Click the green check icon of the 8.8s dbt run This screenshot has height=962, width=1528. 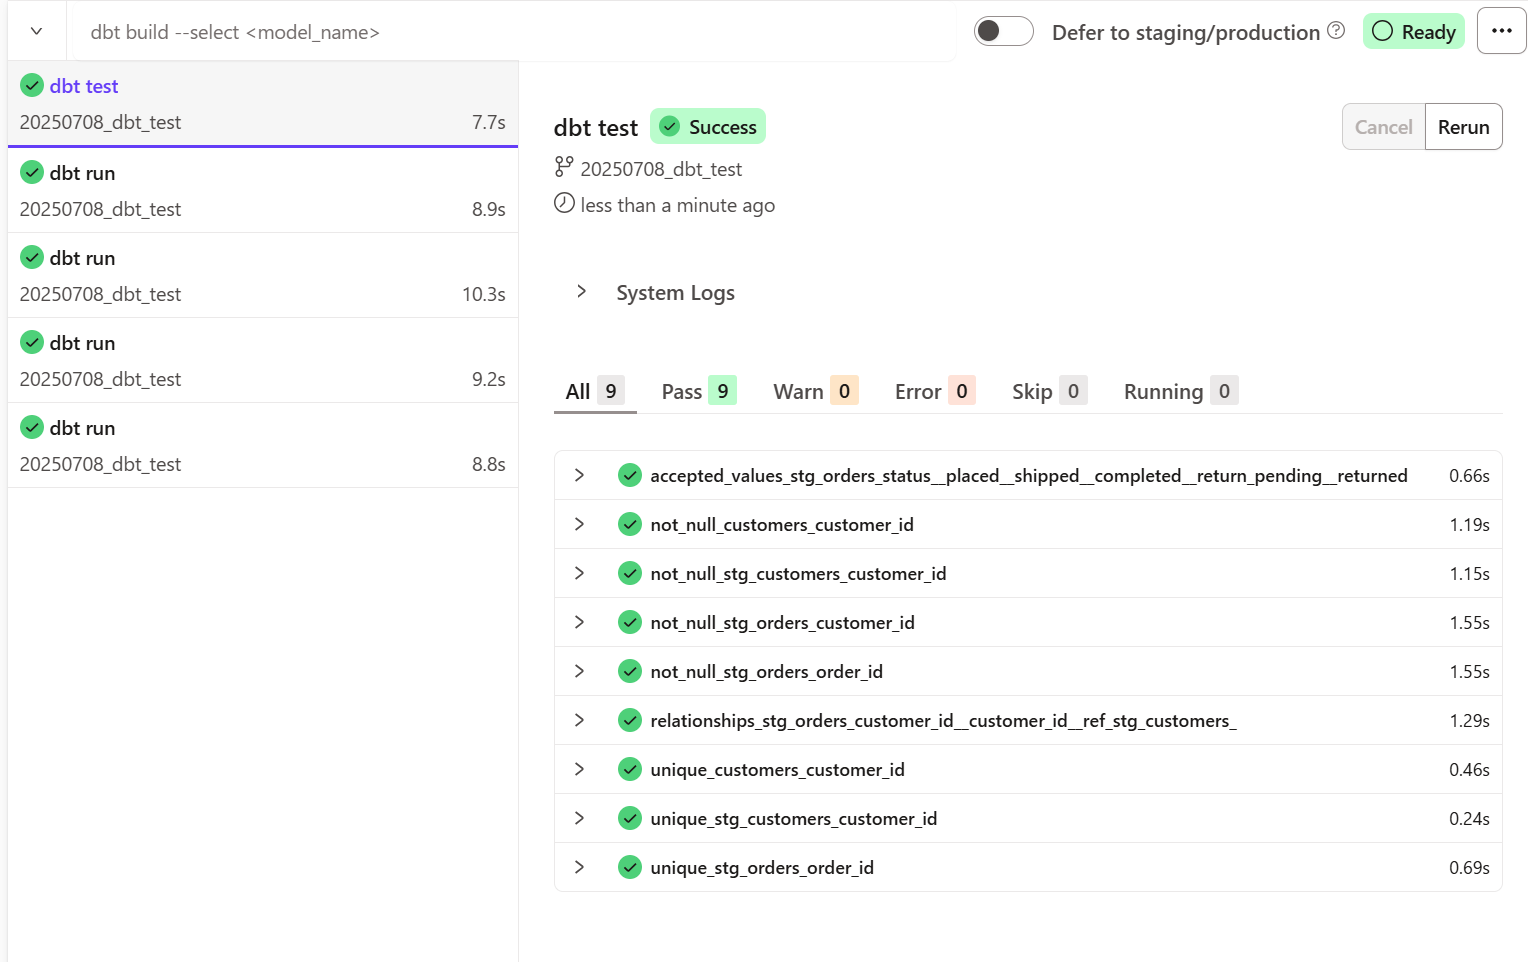(x=32, y=427)
